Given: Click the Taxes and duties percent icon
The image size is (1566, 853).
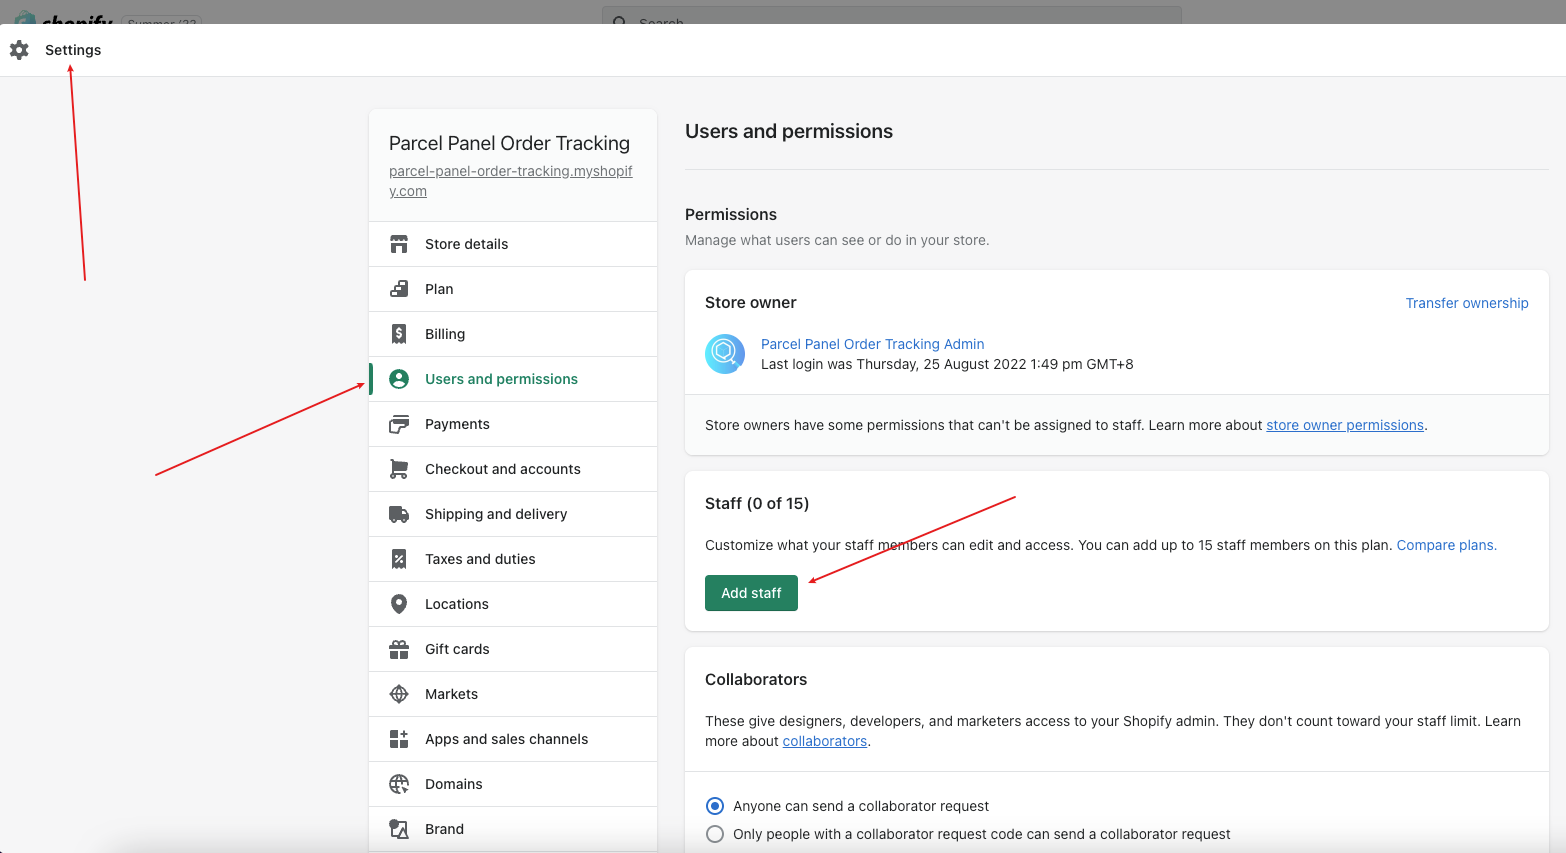Looking at the screenshot, I should click(x=399, y=559).
